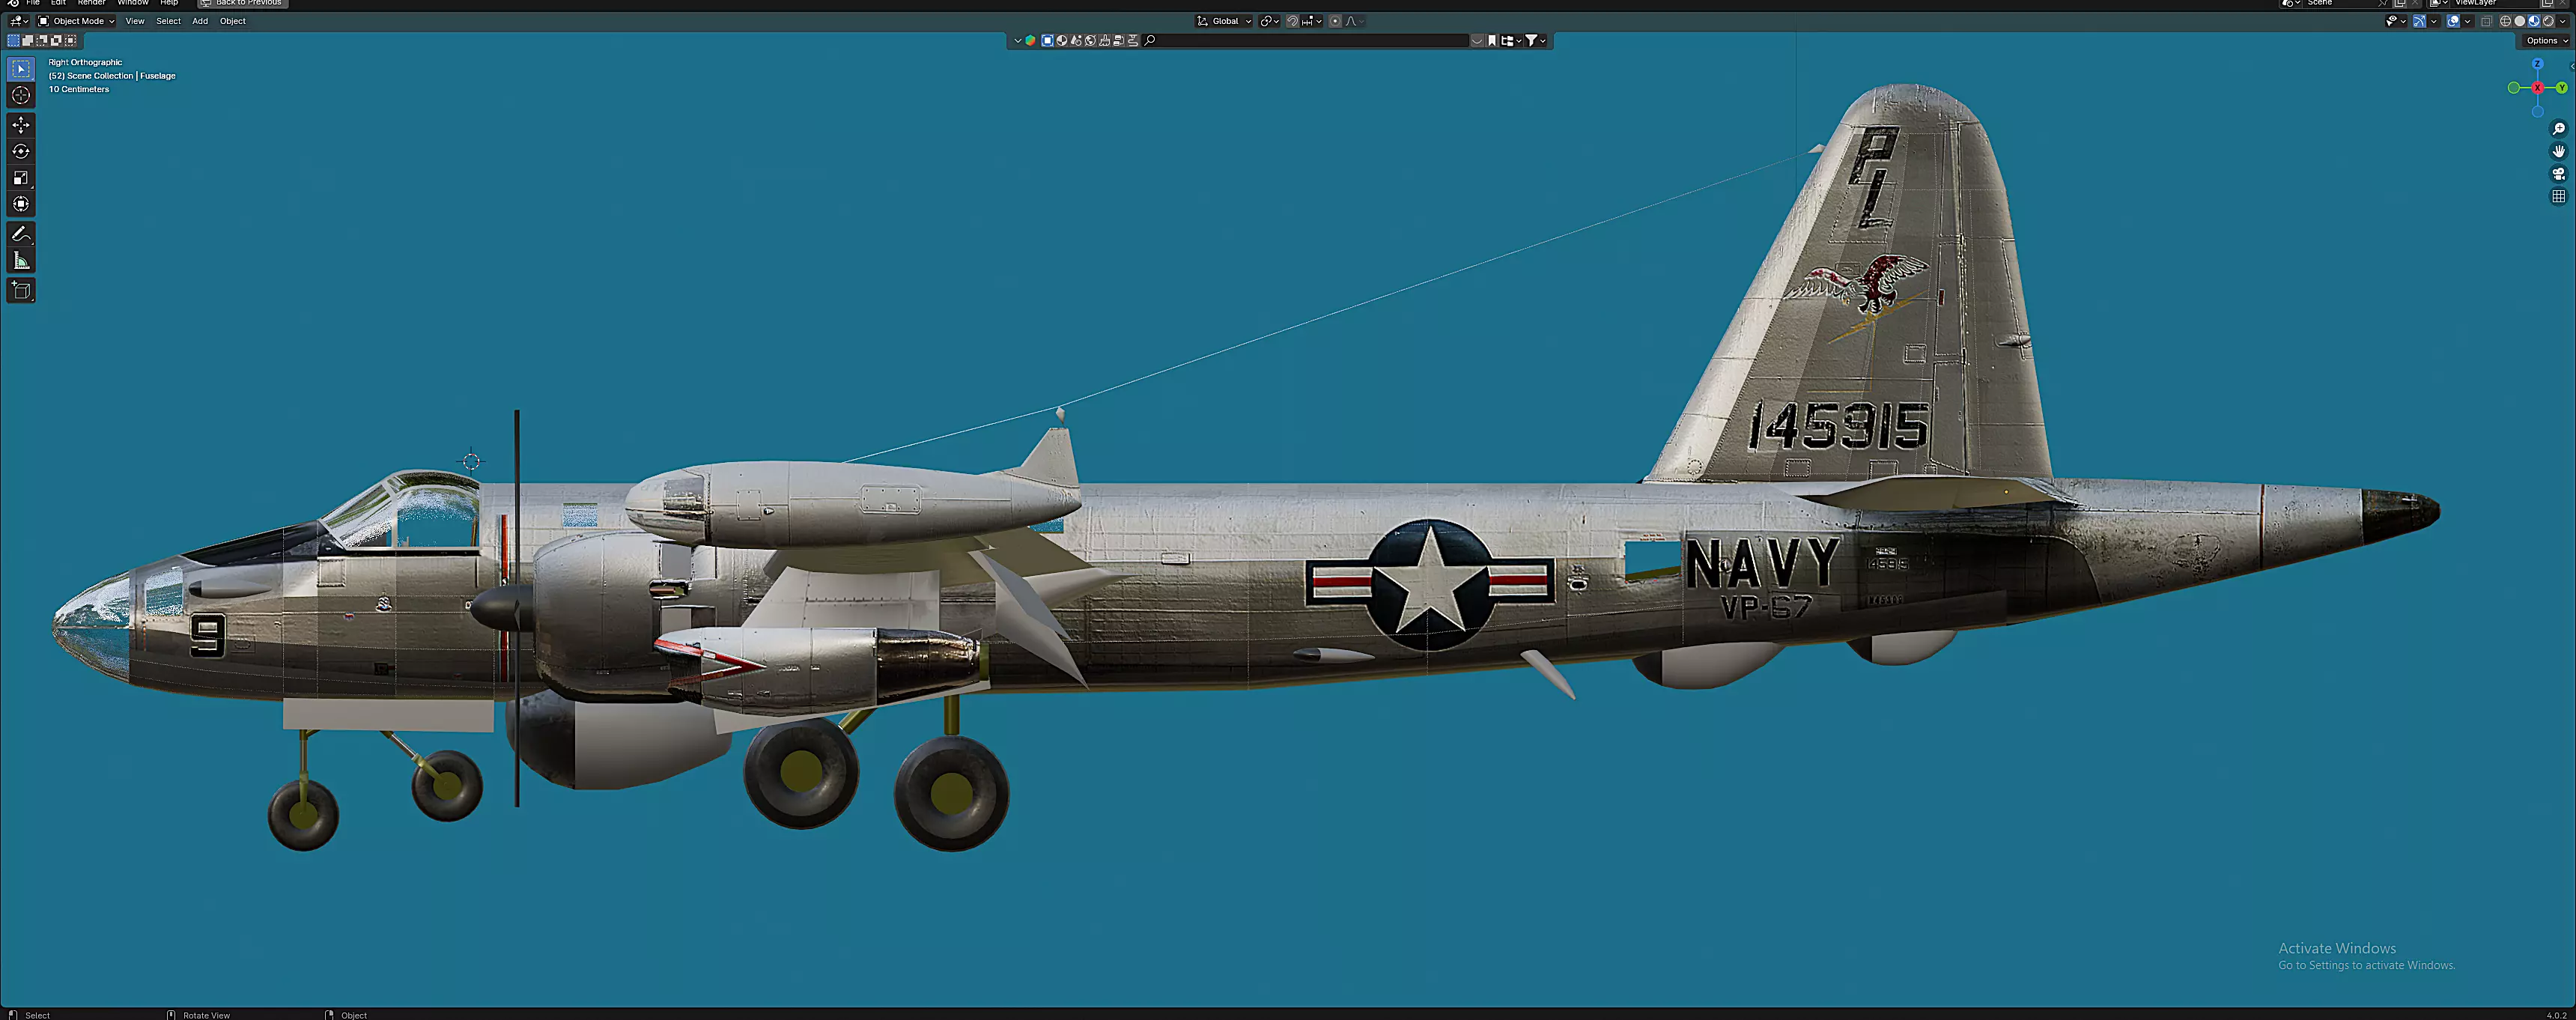This screenshot has width=2576, height=1020.
Task: Open the pivot point dropdown
Action: coord(1270,21)
